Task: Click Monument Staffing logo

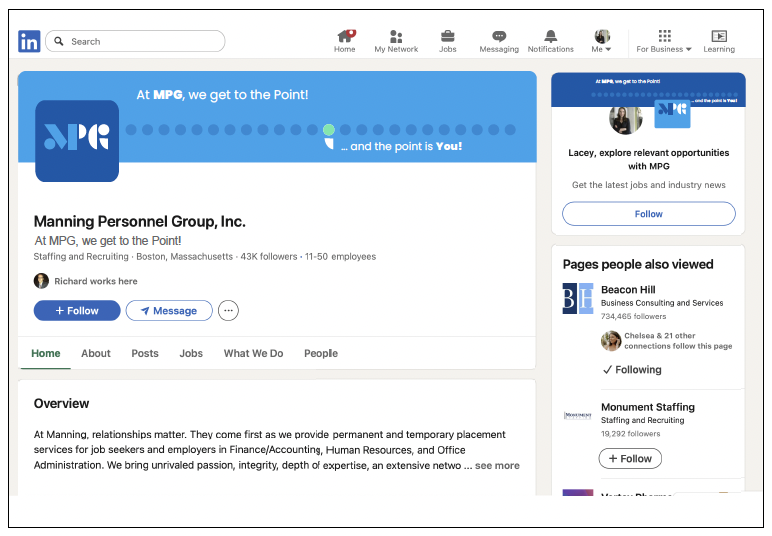Action: (x=578, y=415)
